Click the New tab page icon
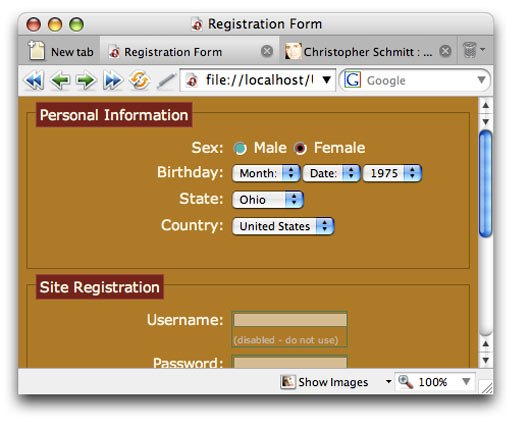The image size is (530, 431). (x=36, y=50)
